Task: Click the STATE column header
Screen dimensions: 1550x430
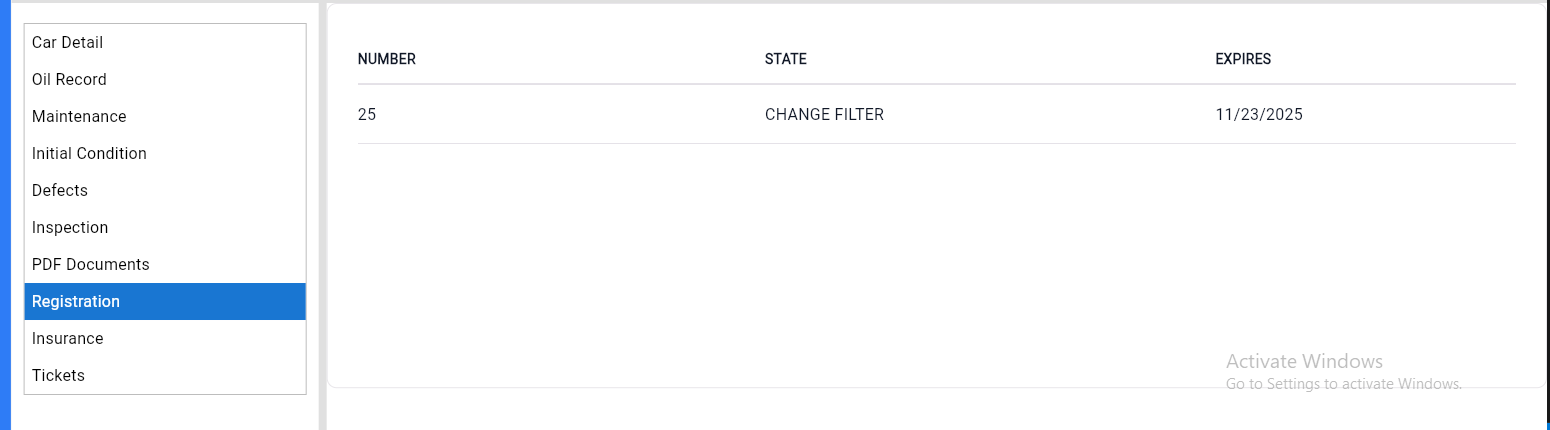Action: coord(786,60)
